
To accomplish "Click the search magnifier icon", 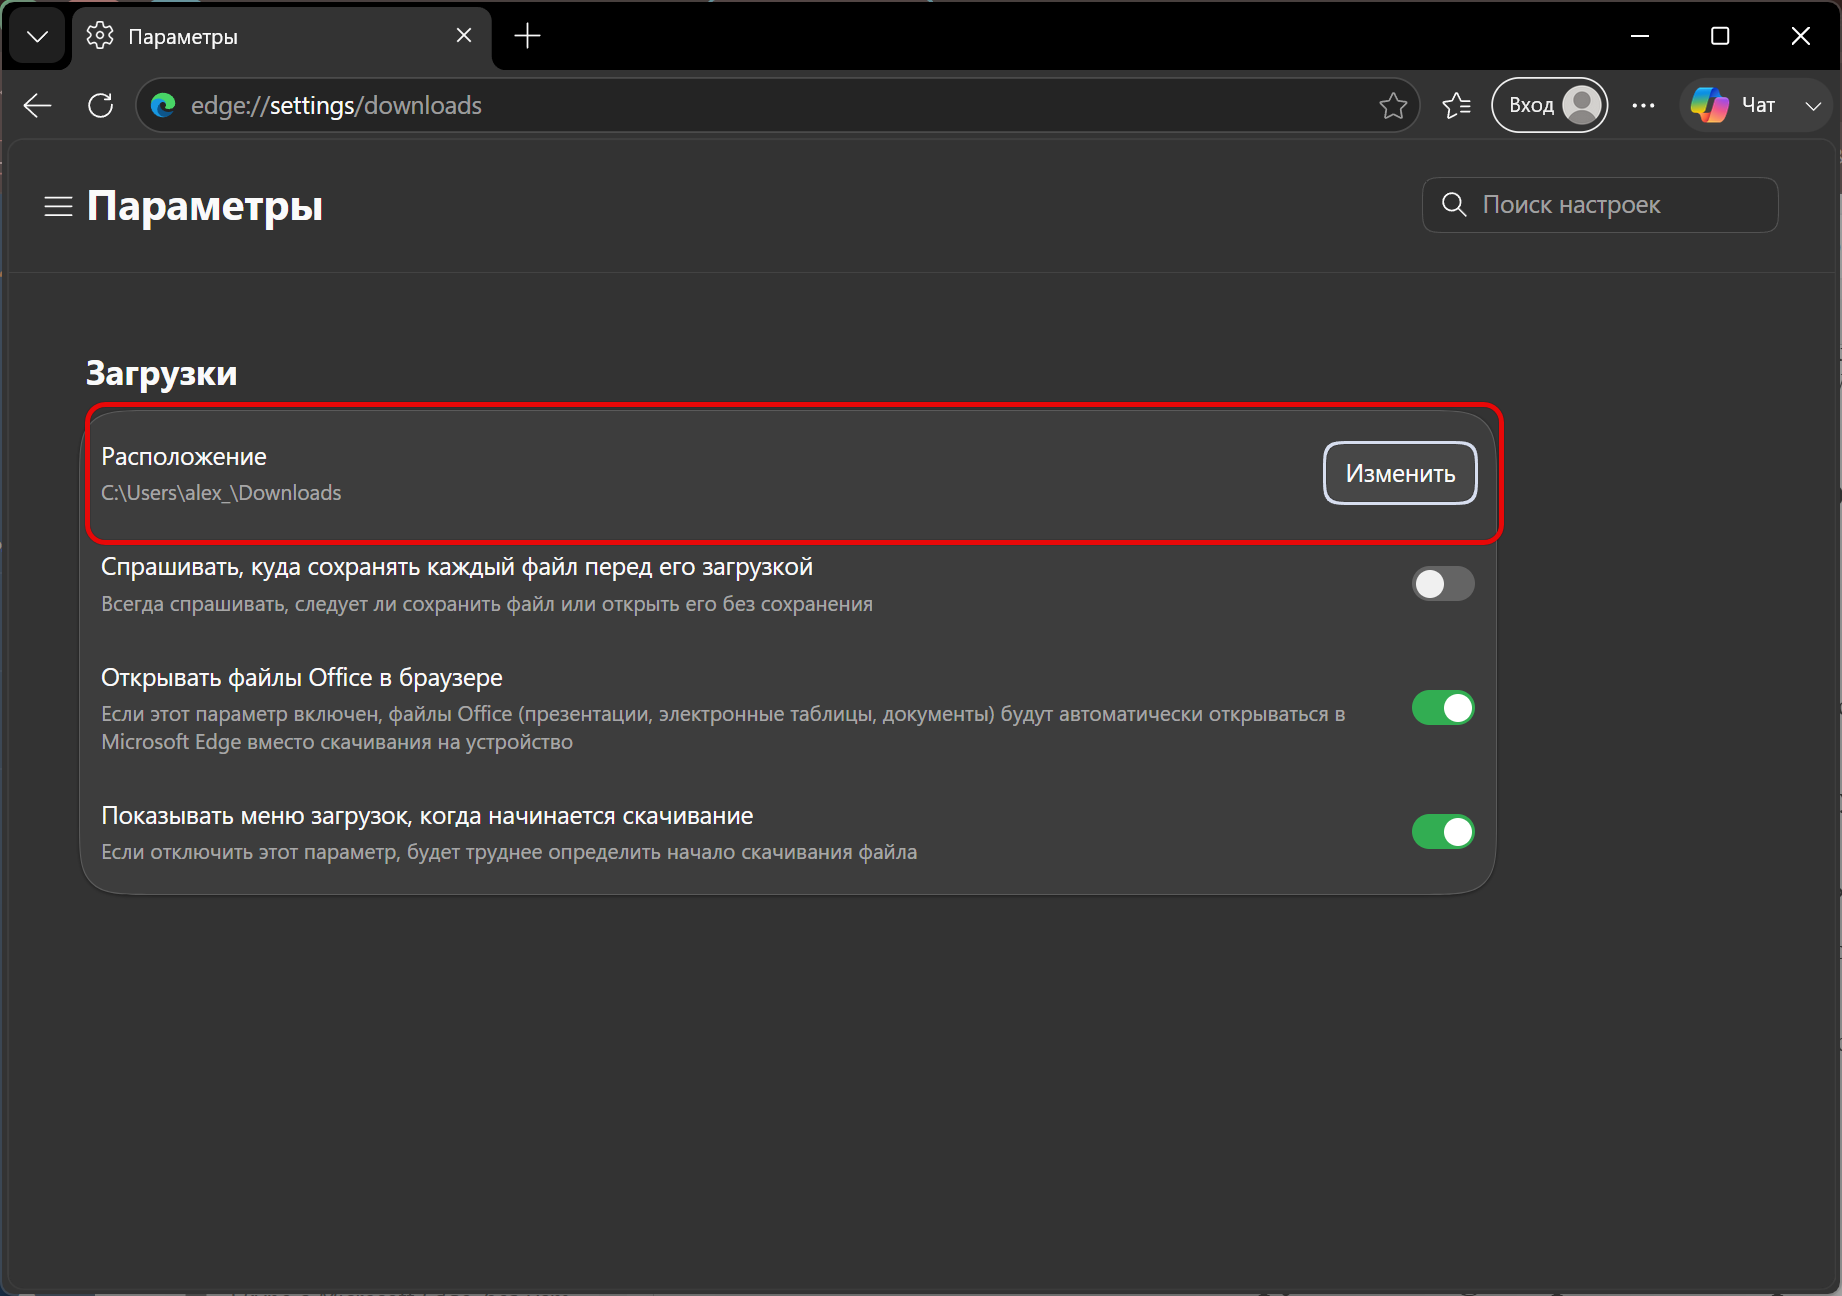I will pyautogui.click(x=1454, y=205).
